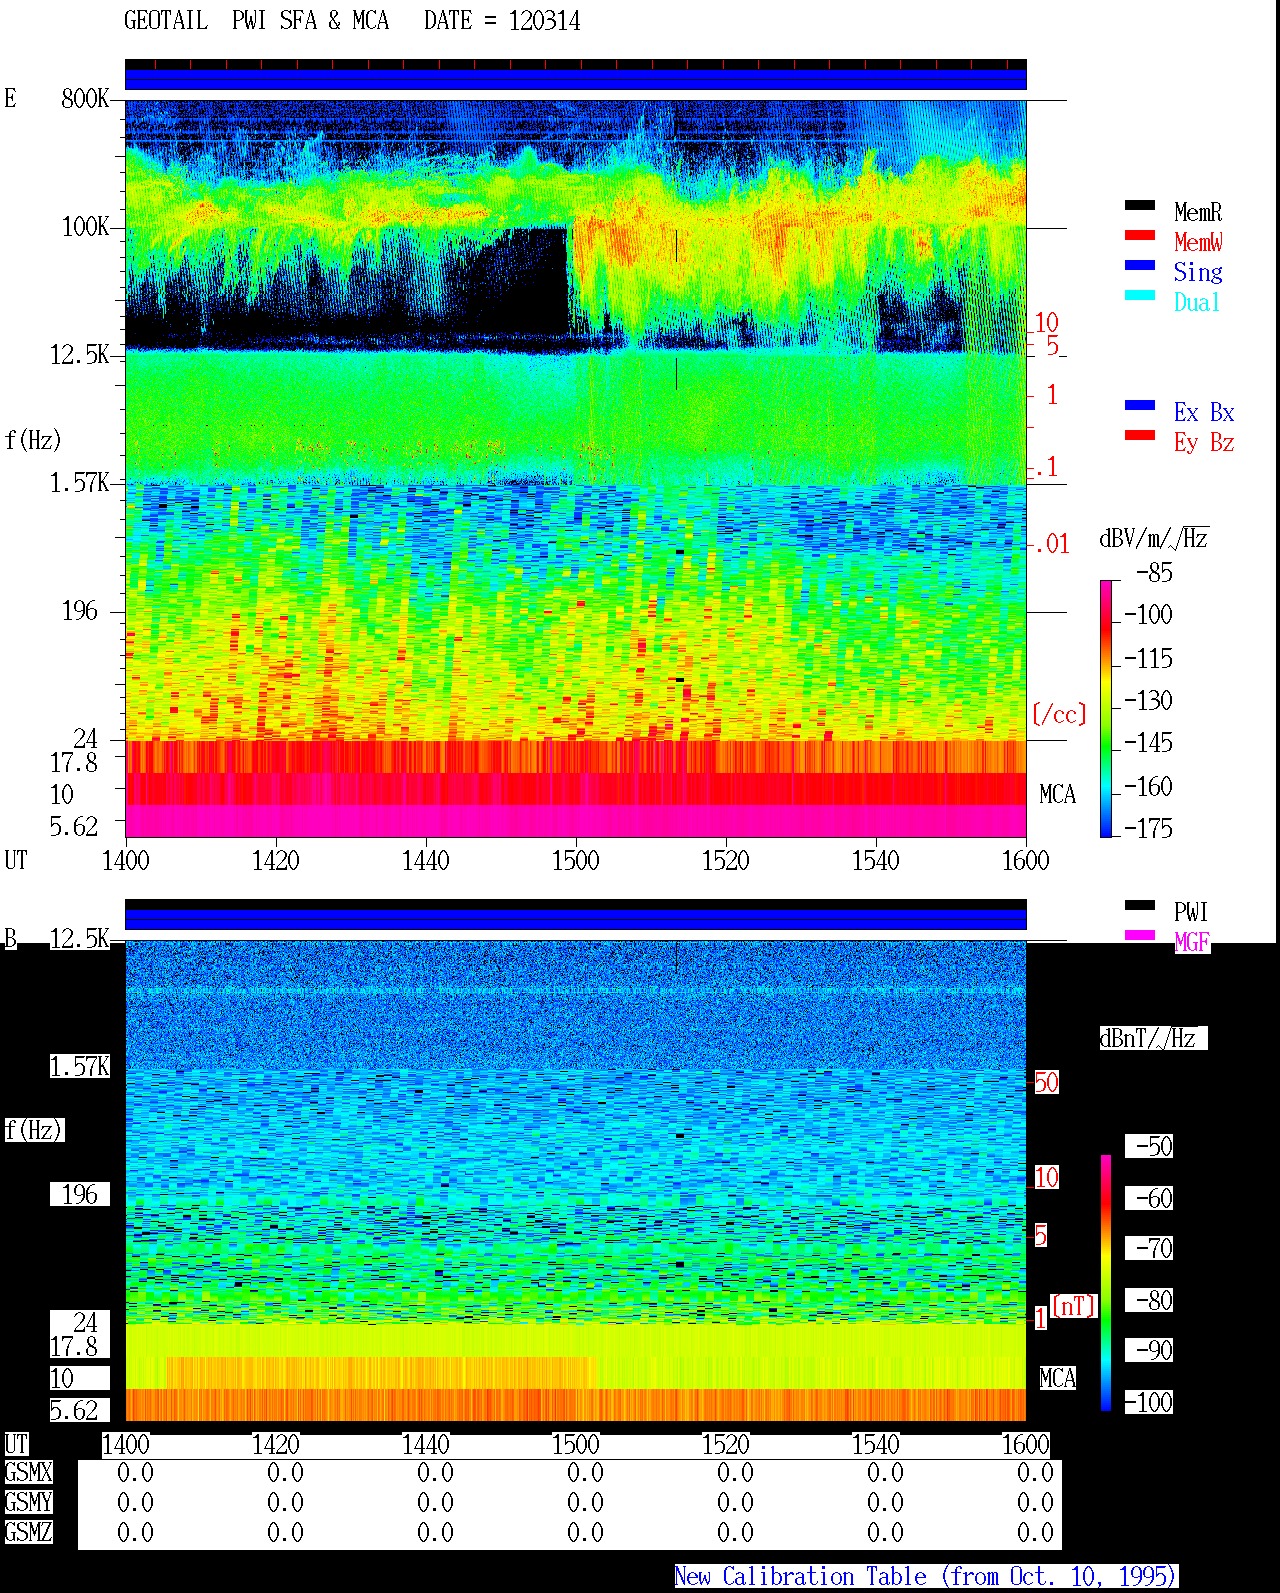Image resolution: width=1280 pixels, height=1593 pixels.
Task: Click the [nT] unit label
Action: click(x=1074, y=1306)
